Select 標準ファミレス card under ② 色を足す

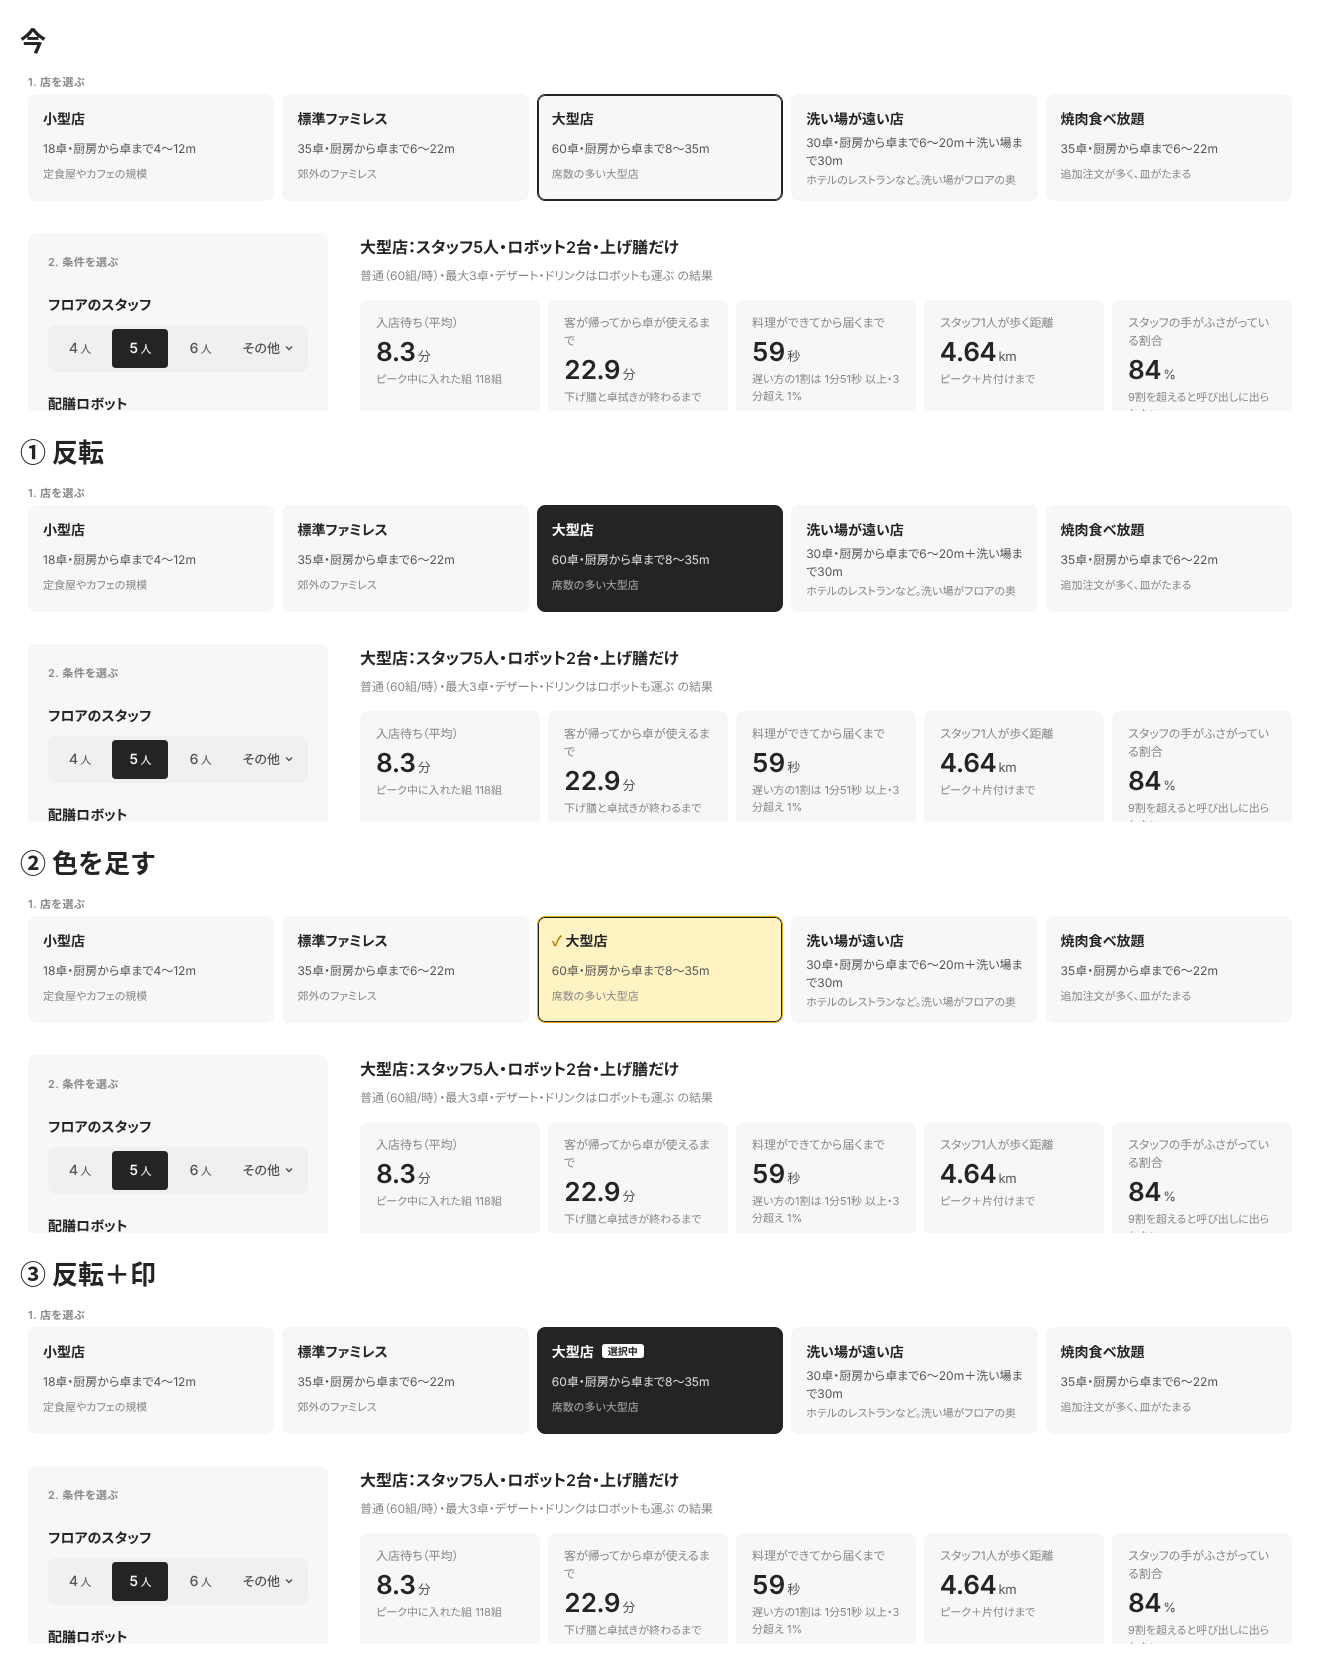click(x=405, y=970)
